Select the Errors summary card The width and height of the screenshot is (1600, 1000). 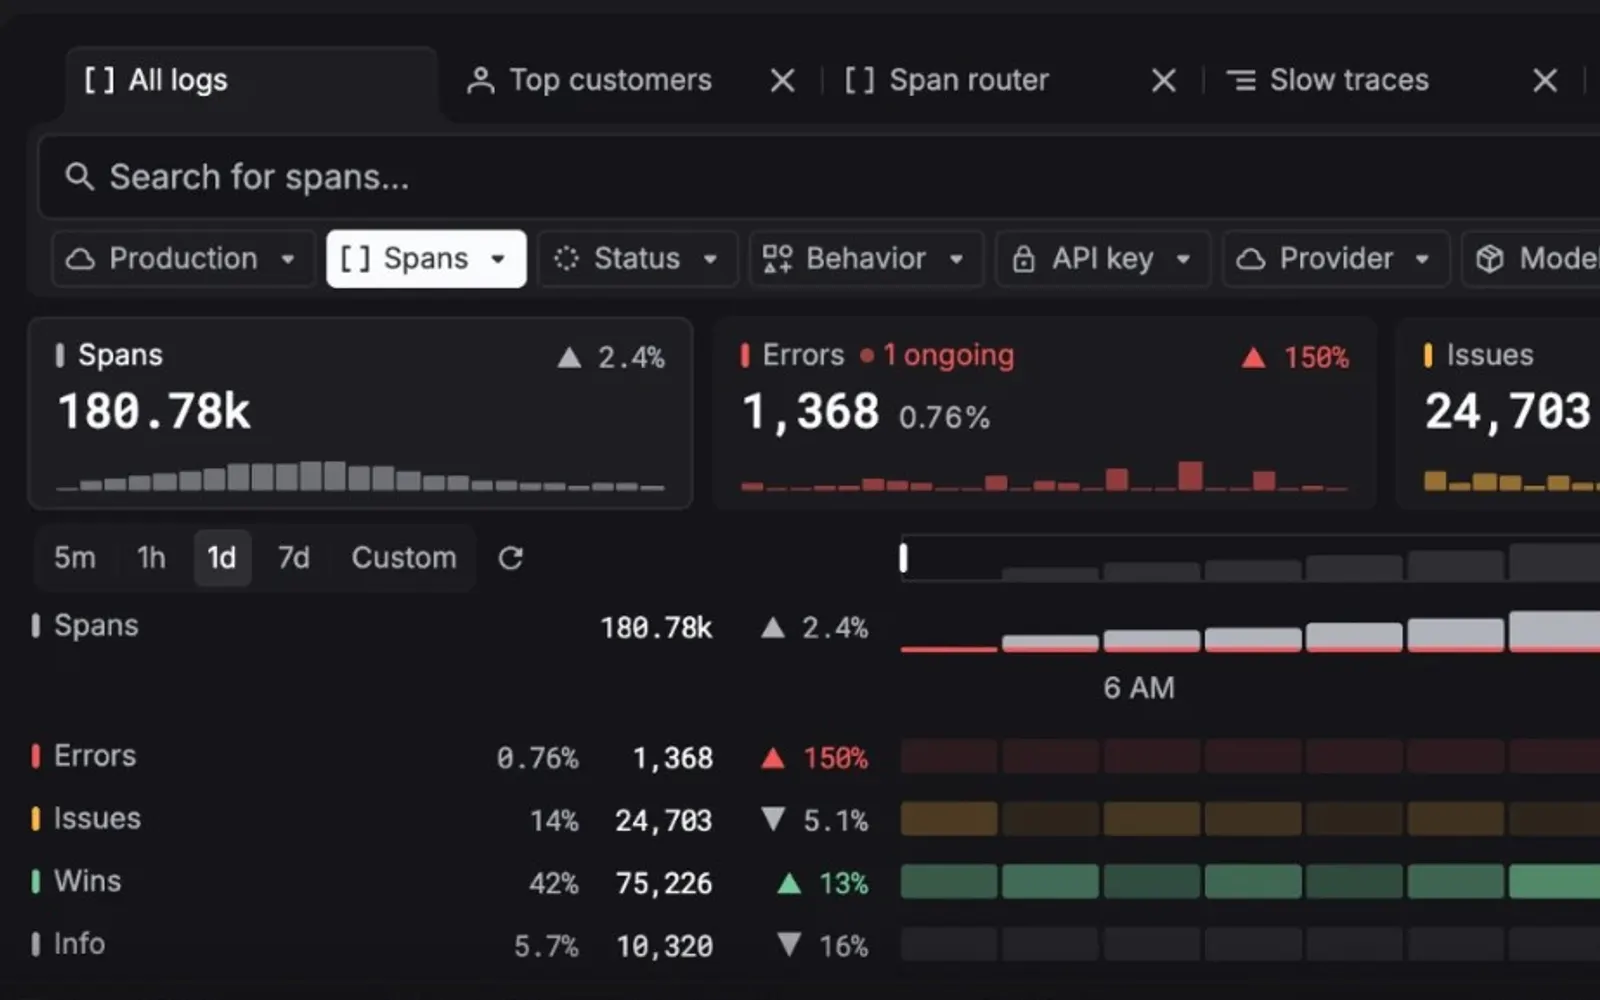pos(1045,413)
